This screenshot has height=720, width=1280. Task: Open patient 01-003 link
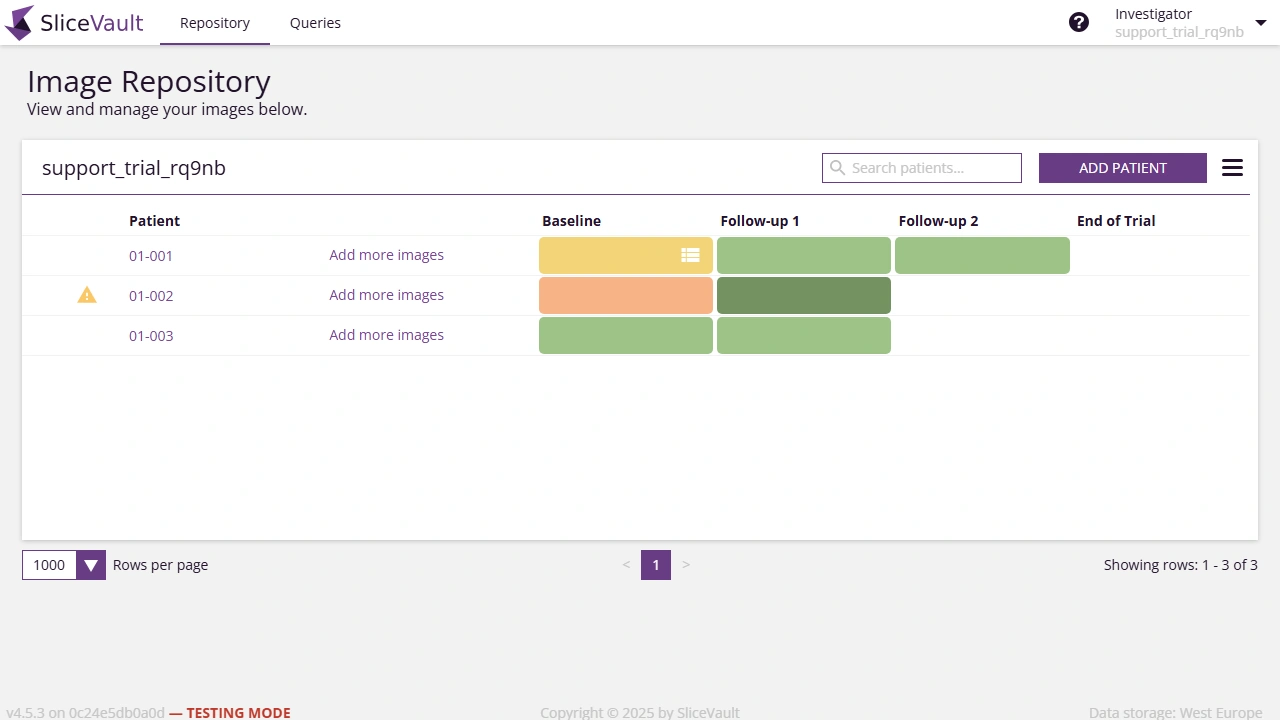(151, 336)
